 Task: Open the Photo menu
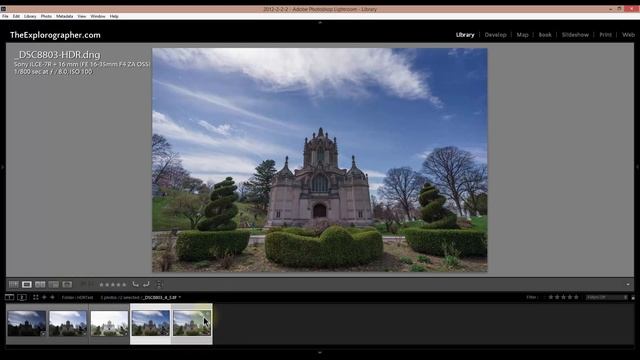pos(46,16)
